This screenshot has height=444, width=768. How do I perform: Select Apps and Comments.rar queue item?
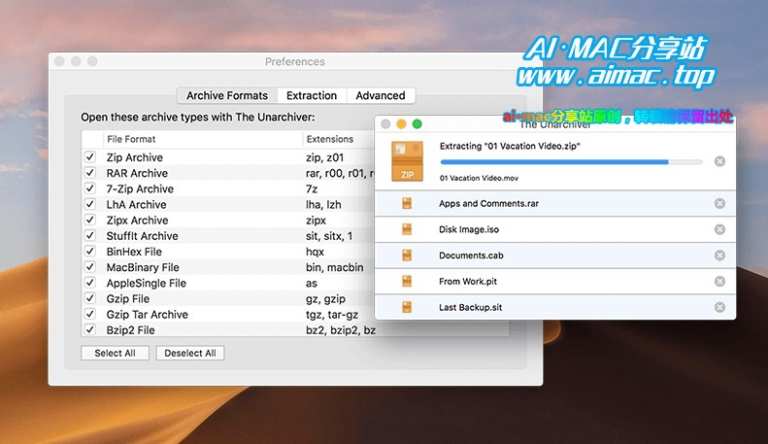tap(555, 203)
